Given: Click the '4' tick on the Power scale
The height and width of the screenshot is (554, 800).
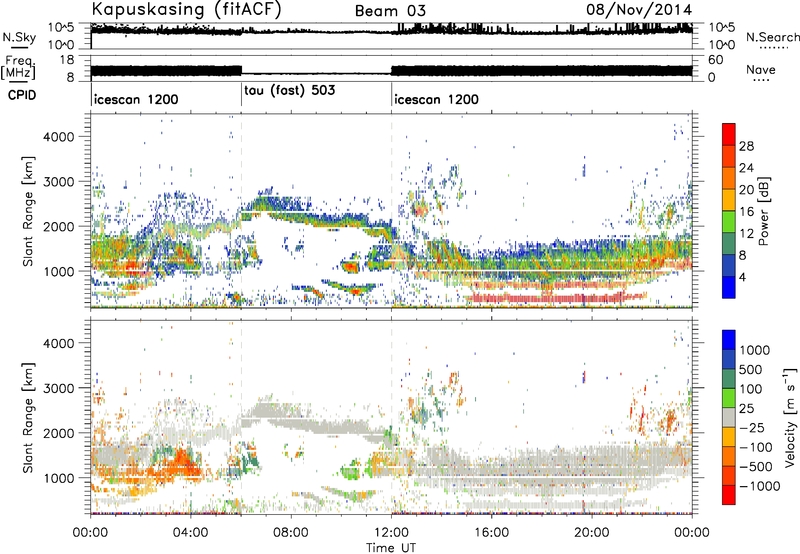Looking at the screenshot, I should 742,277.
